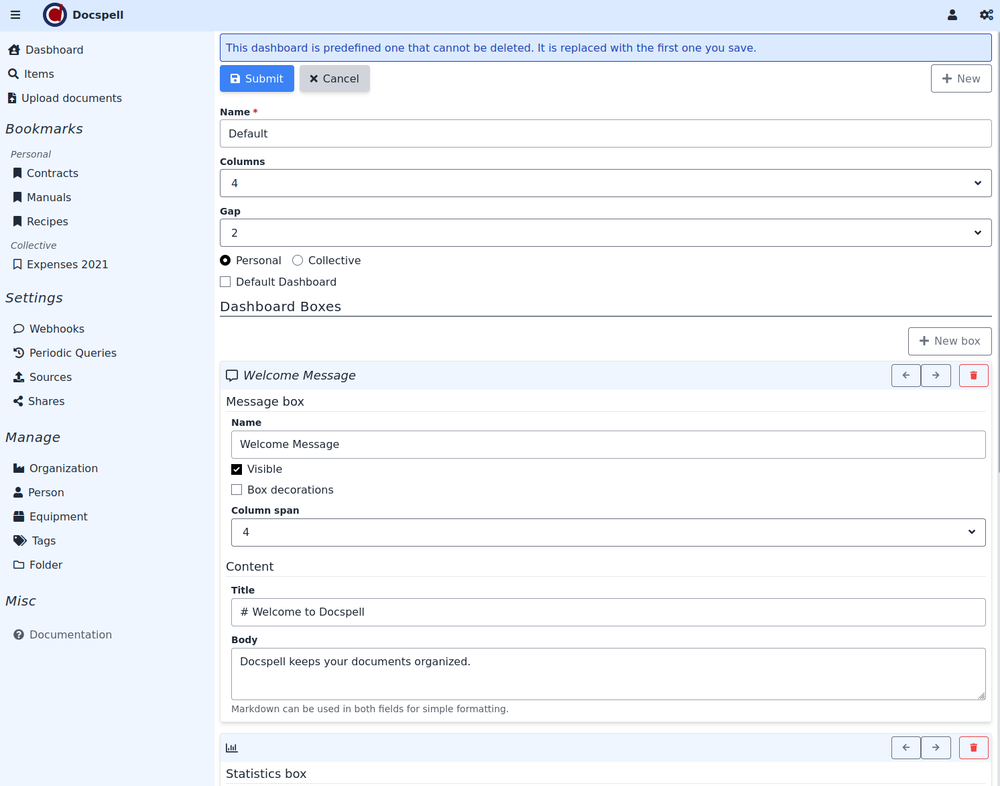Image resolution: width=1000 pixels, height=786 pixels.
Task: Enable Box decorations checkbox
Action: (x=237, y=490)
